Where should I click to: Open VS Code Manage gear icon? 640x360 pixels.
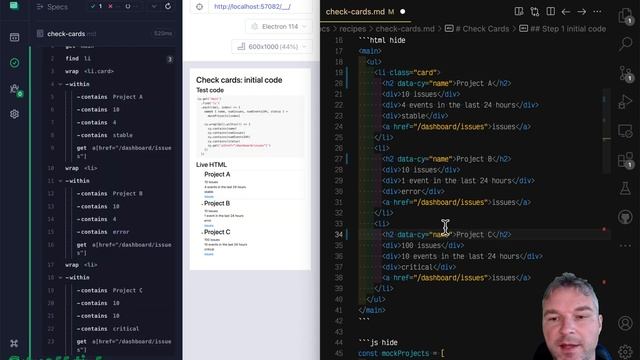(625, 351)
